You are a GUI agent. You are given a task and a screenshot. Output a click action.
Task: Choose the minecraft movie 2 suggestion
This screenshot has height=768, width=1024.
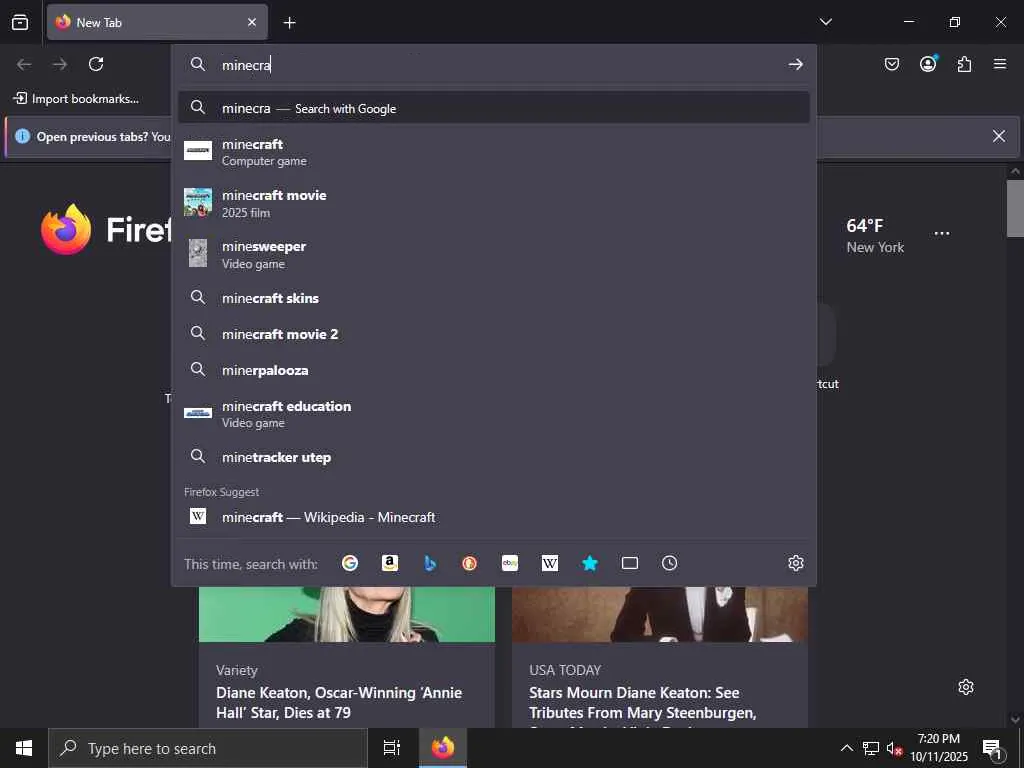tap(494, 334)
